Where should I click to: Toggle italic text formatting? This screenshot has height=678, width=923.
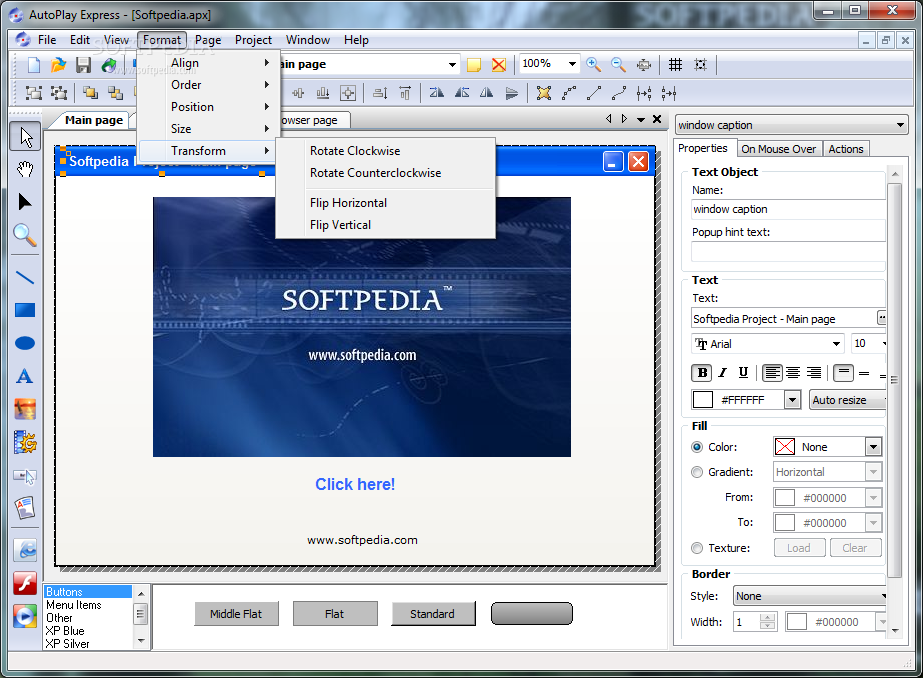click(723, 373)
